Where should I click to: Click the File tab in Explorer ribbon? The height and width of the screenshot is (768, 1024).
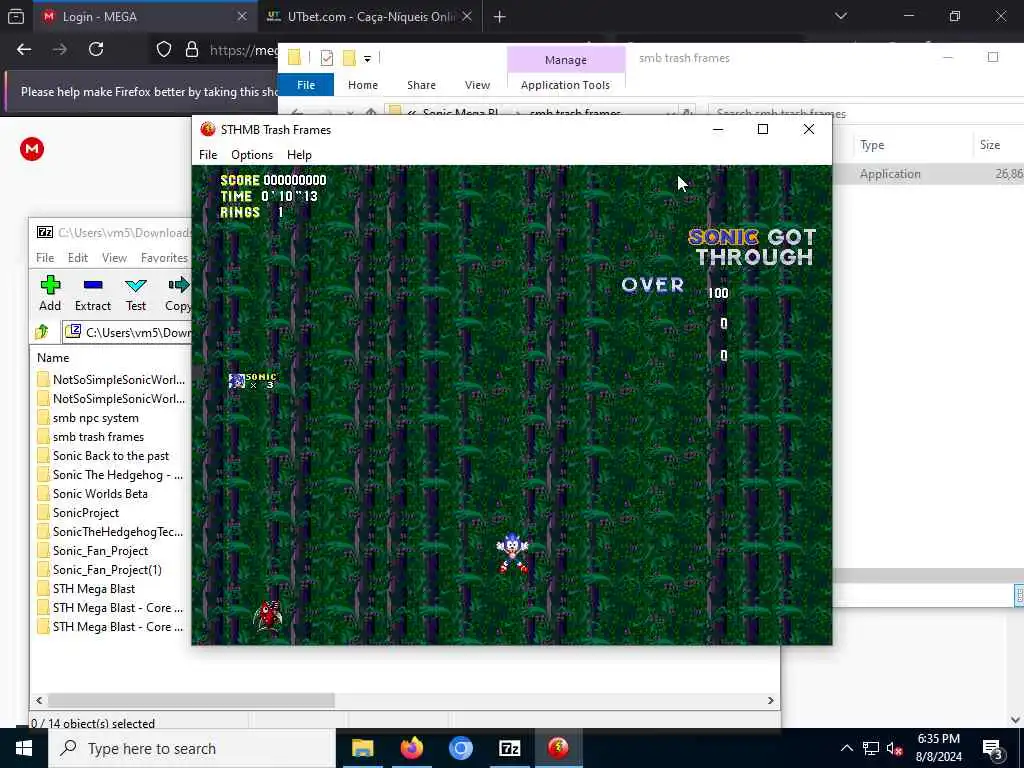[x=306, y=85]
